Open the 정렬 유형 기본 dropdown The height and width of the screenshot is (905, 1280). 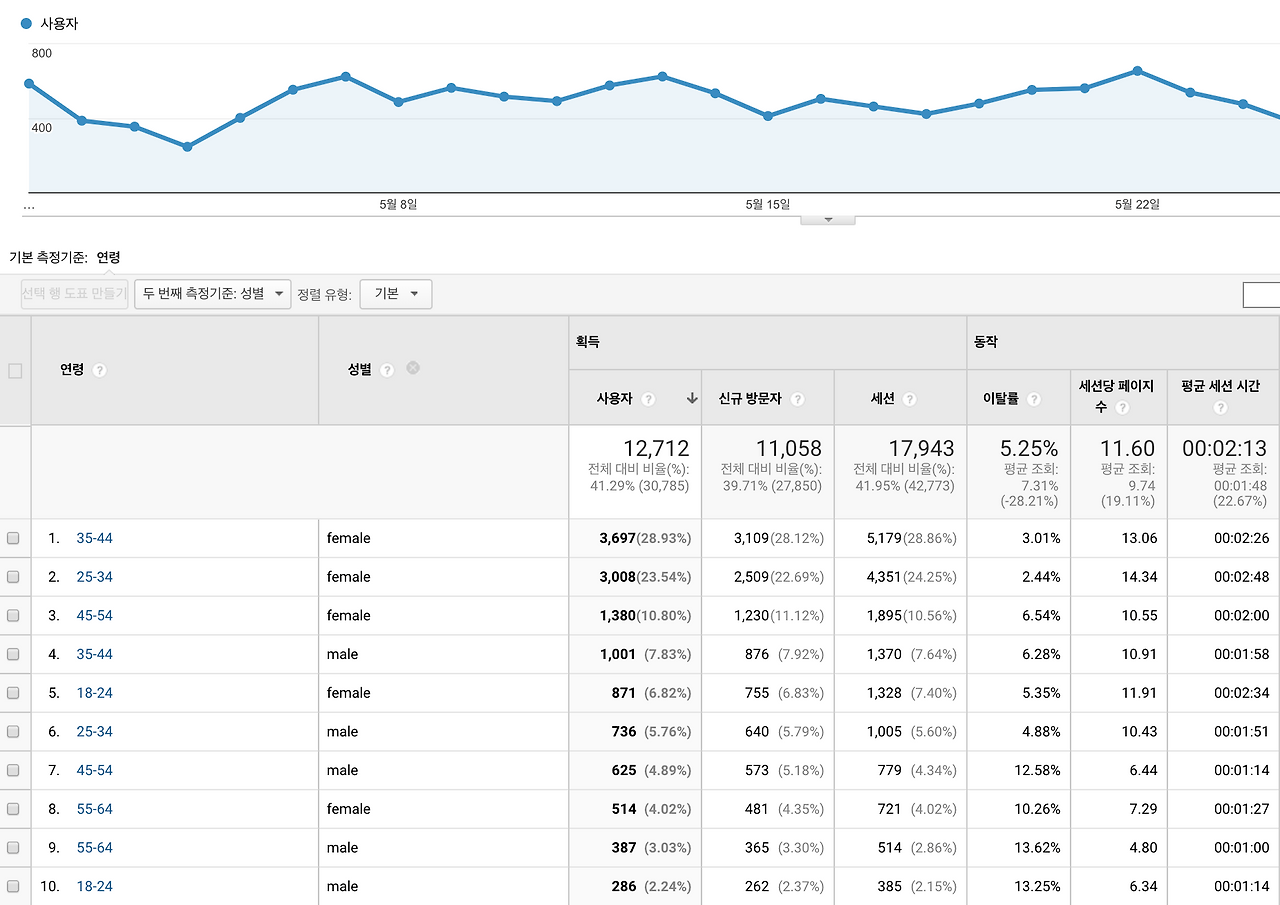[396, 294]
